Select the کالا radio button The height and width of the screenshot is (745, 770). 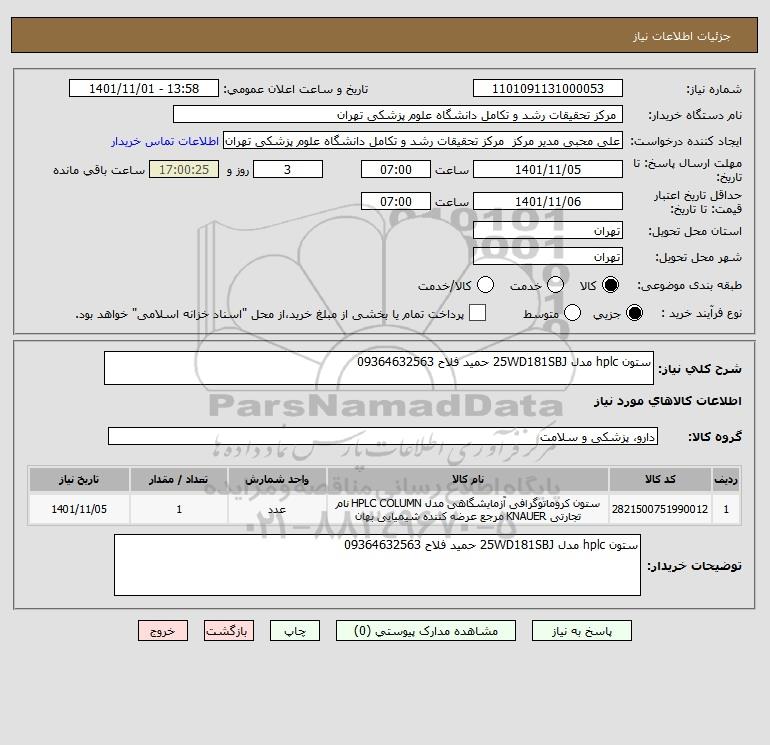click(x=610, y=285)
